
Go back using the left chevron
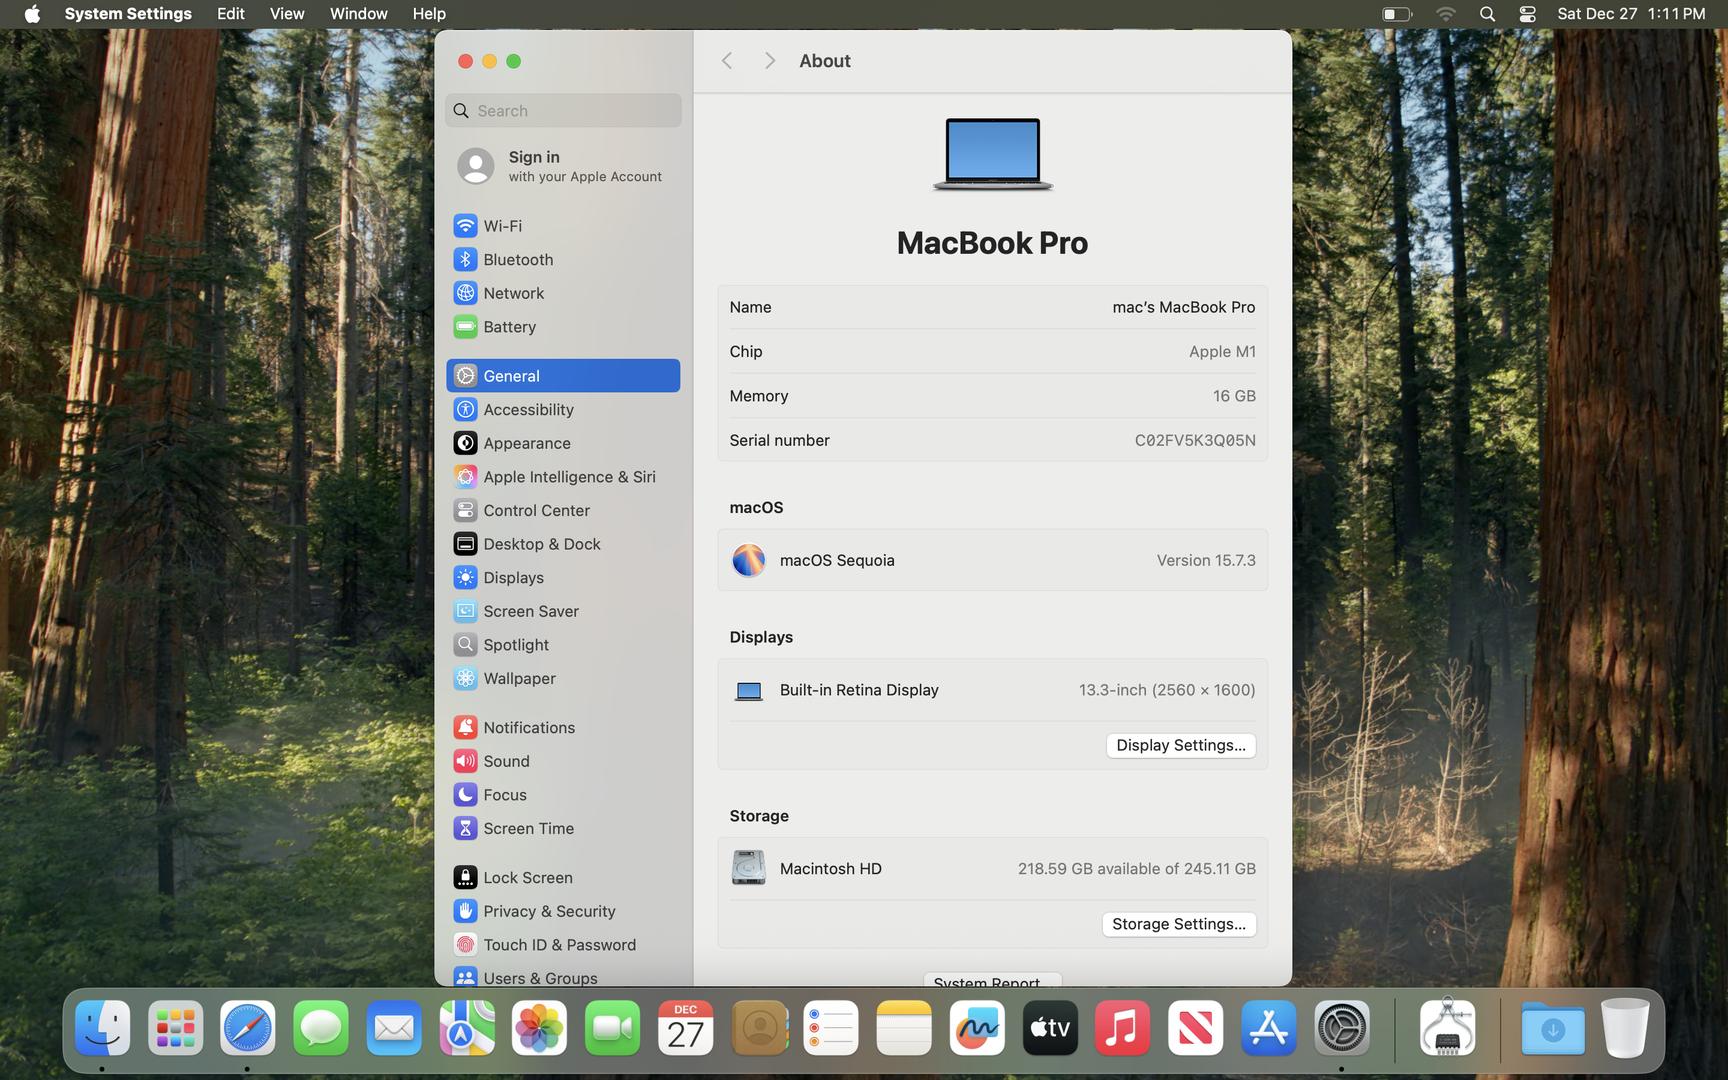(727, 61)
